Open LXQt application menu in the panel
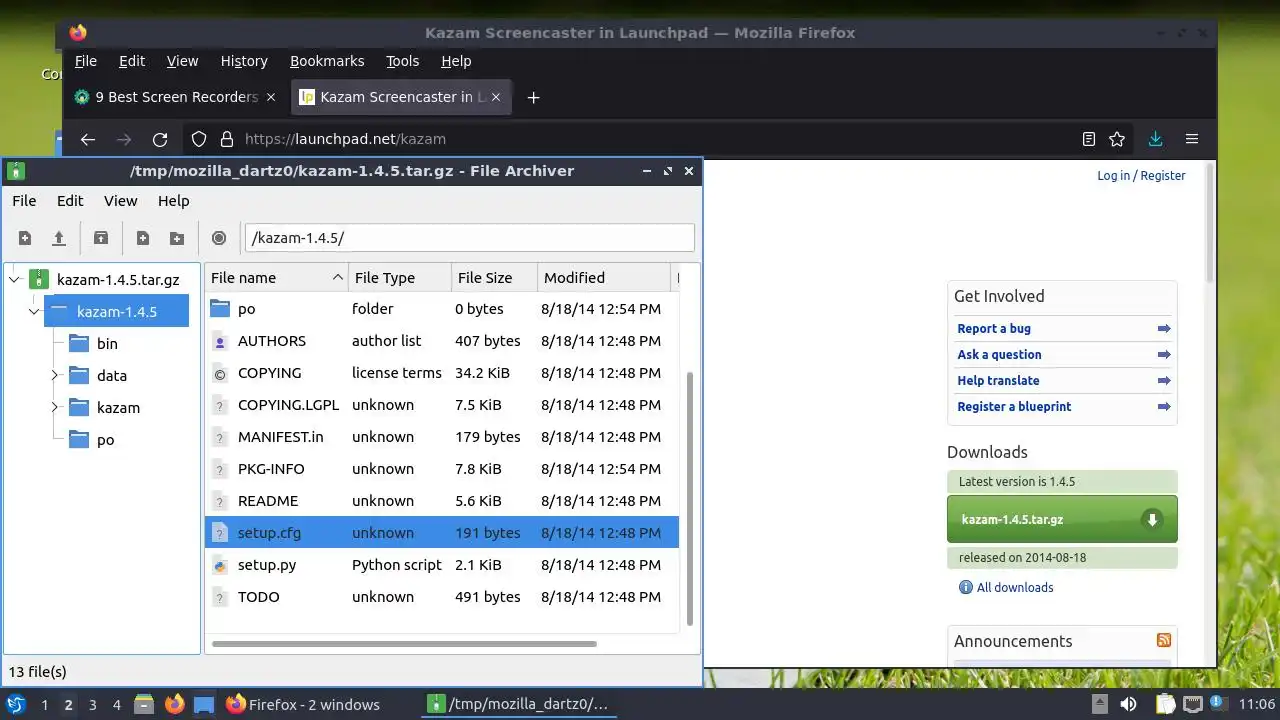This screenshot has width=1280, height=720. [16, 704]
